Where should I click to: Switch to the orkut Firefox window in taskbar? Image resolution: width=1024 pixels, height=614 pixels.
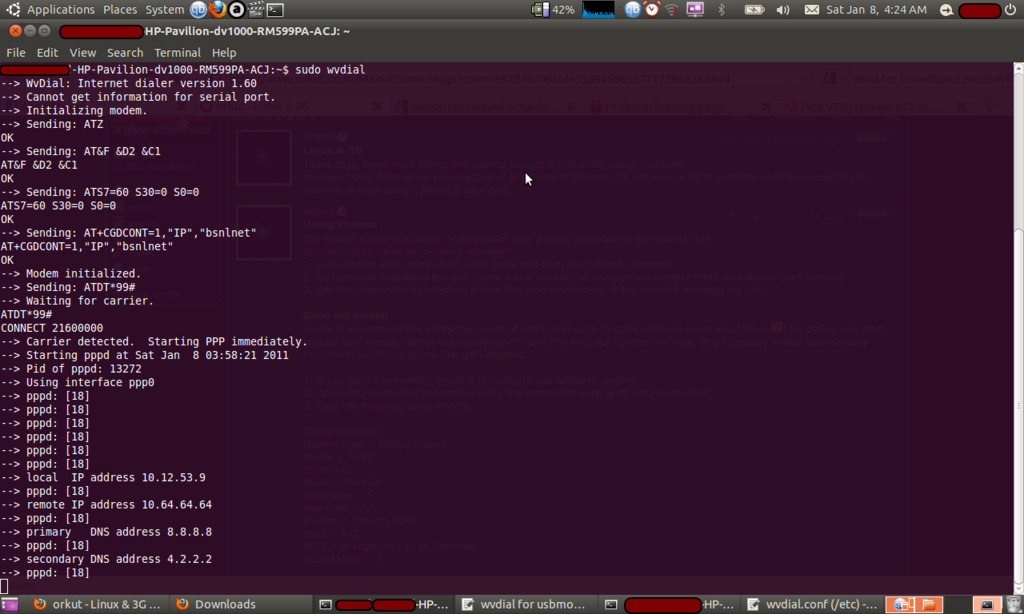point(95,604)
